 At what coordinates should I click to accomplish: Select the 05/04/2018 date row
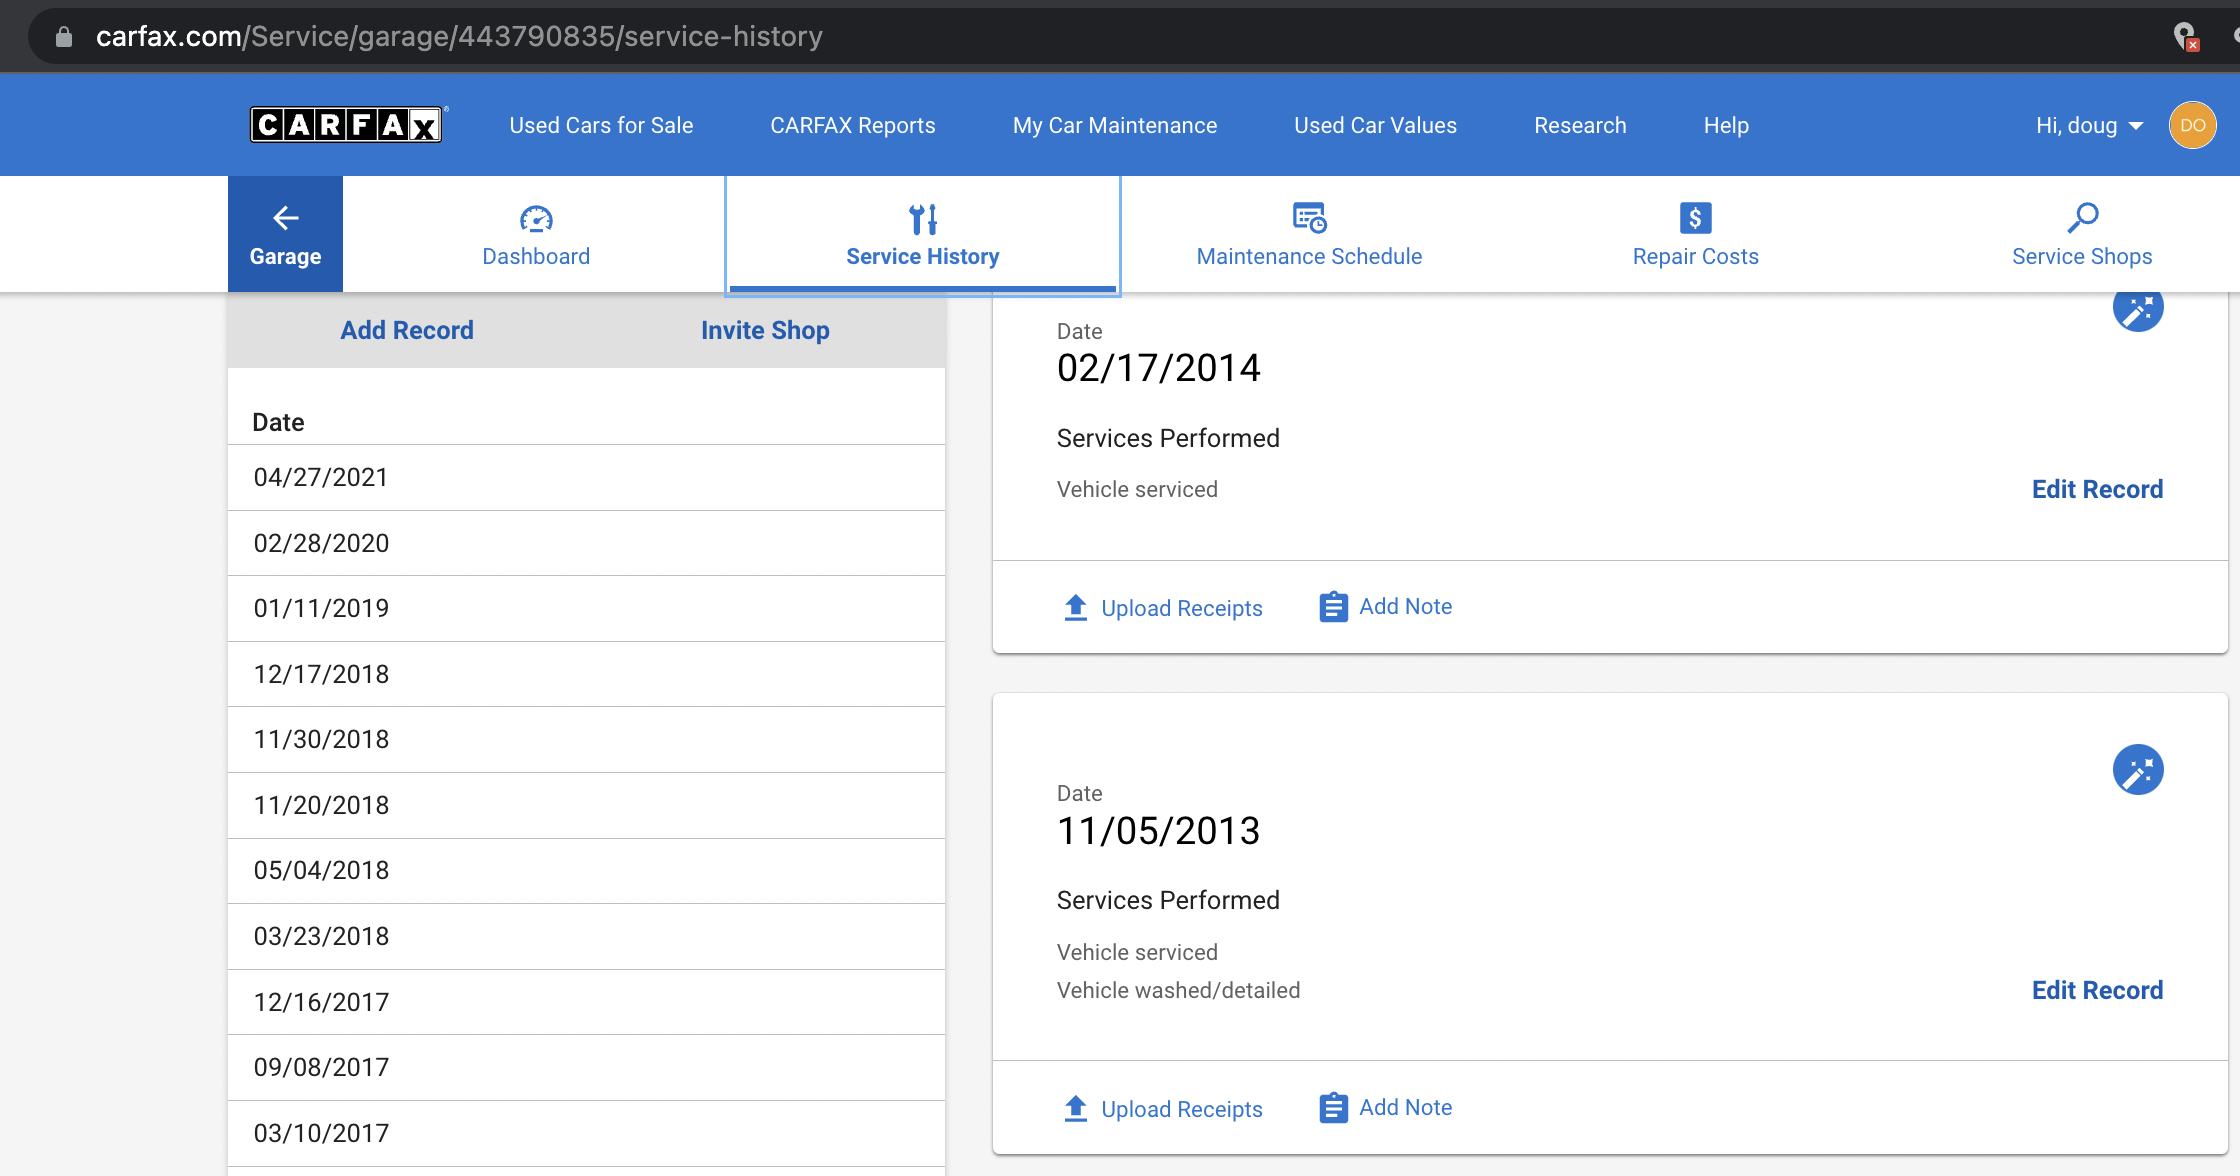pos(587,871)
